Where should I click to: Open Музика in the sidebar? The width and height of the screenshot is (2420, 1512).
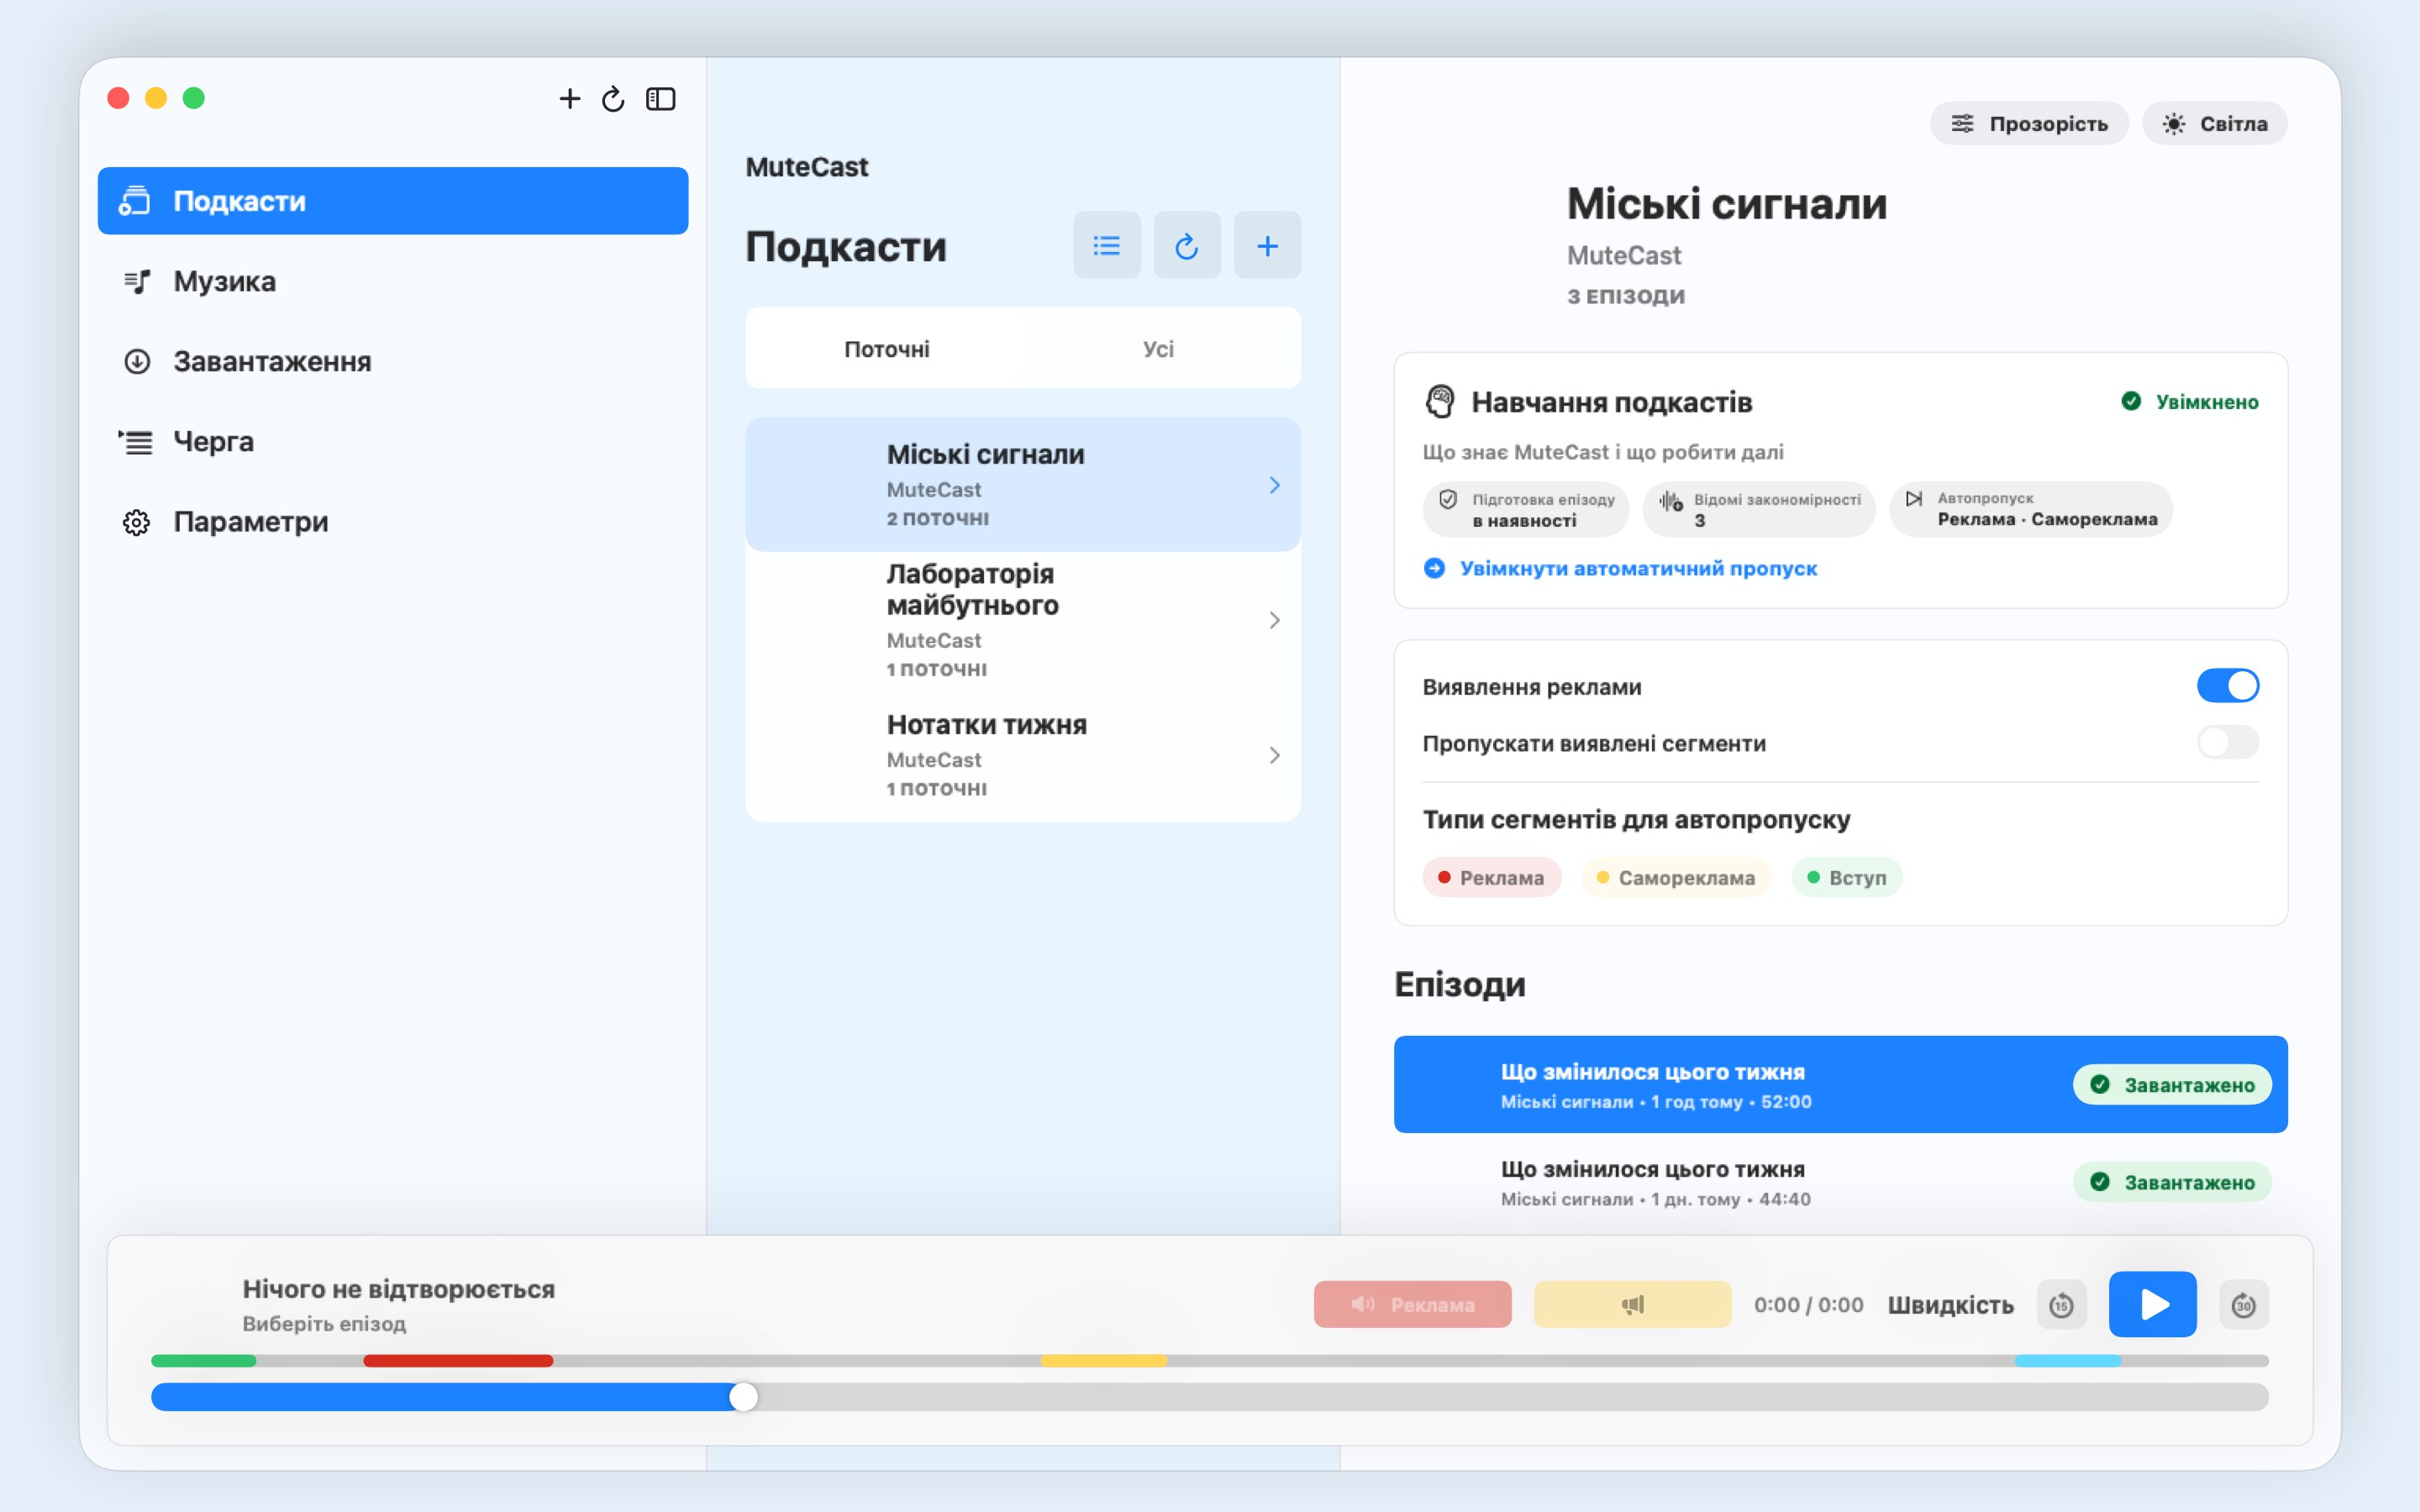393,281
